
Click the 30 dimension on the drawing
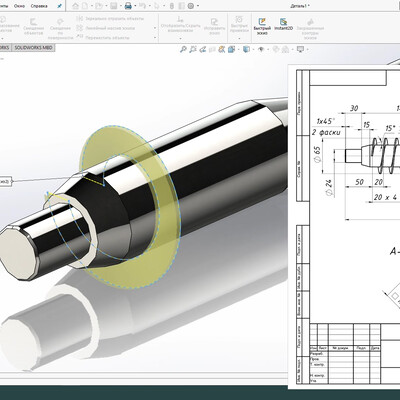[x=354, y=108]
